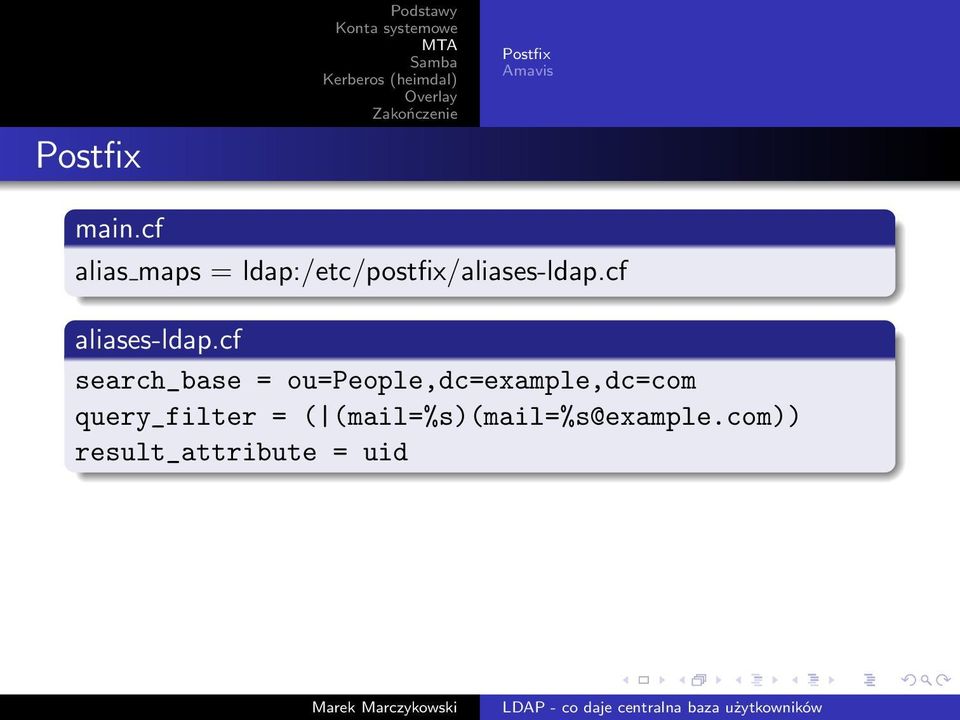Click the alias_maps configuration line
The width and height of the screenshot is (960, 720).
pos(351,271)
